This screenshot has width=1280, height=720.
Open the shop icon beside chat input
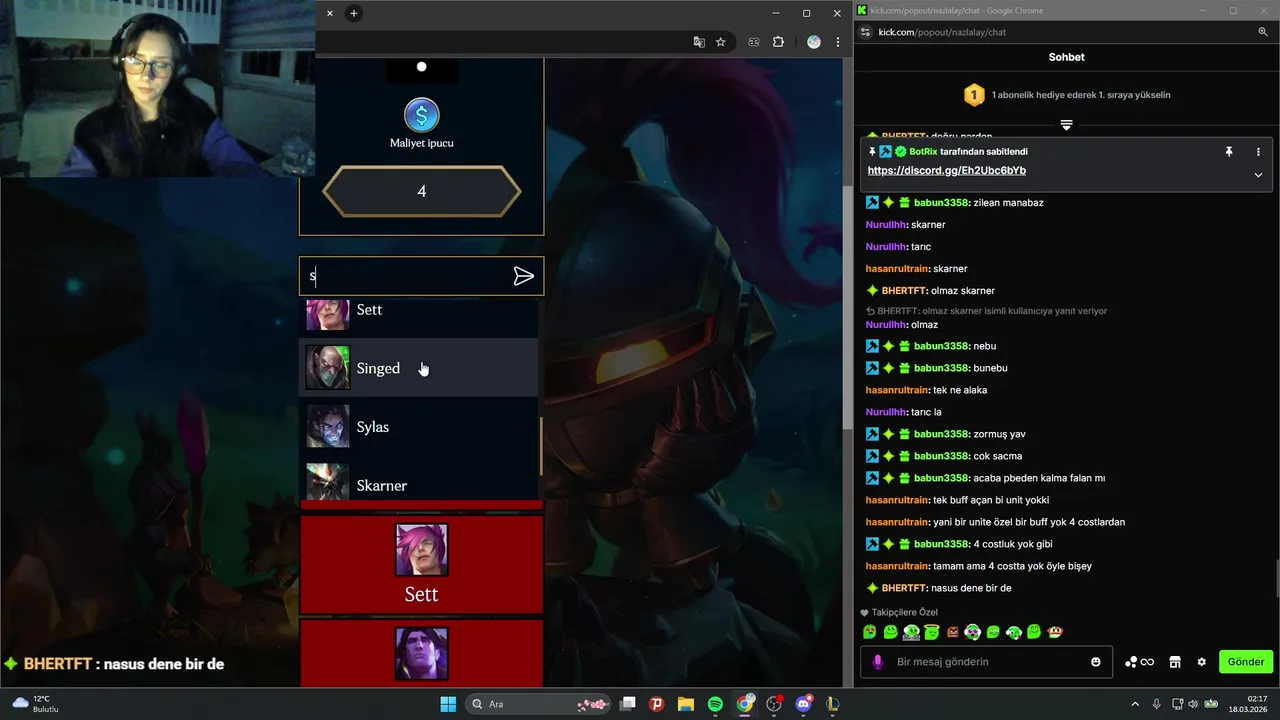pyautogui.click(x=1175, y=662)
